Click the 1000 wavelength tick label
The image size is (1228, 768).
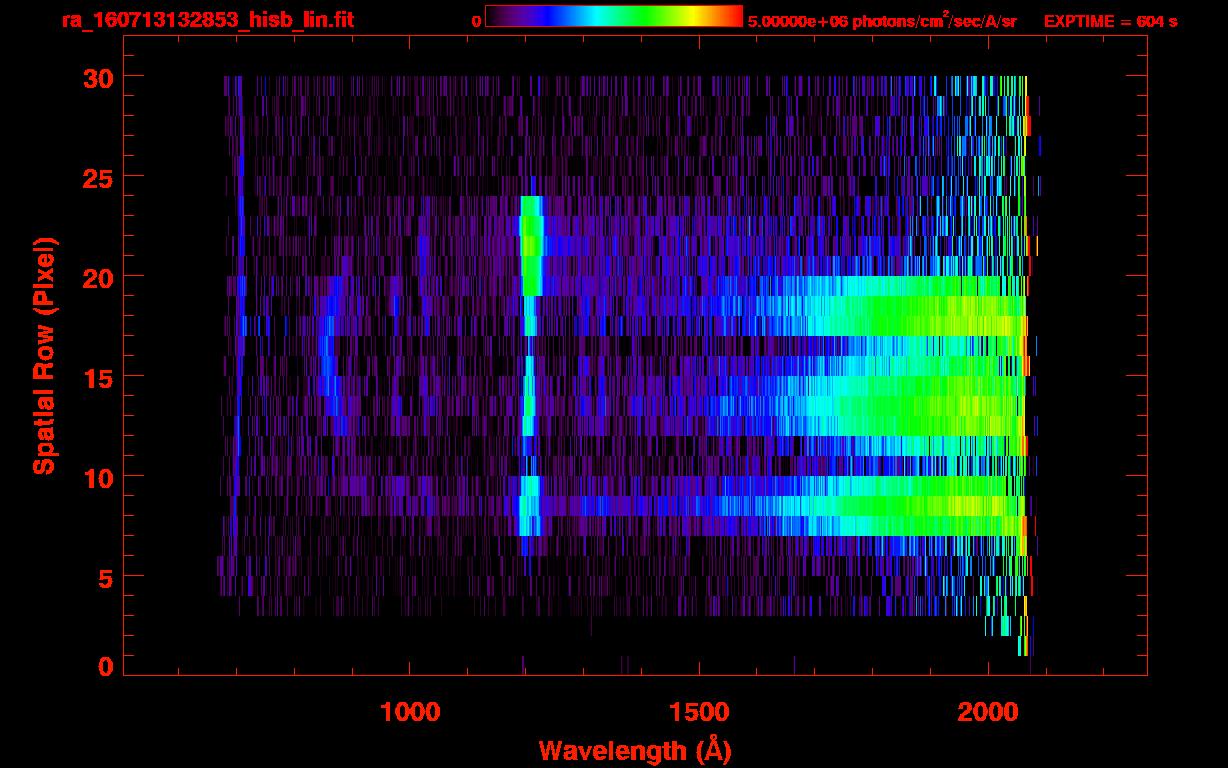410,712
